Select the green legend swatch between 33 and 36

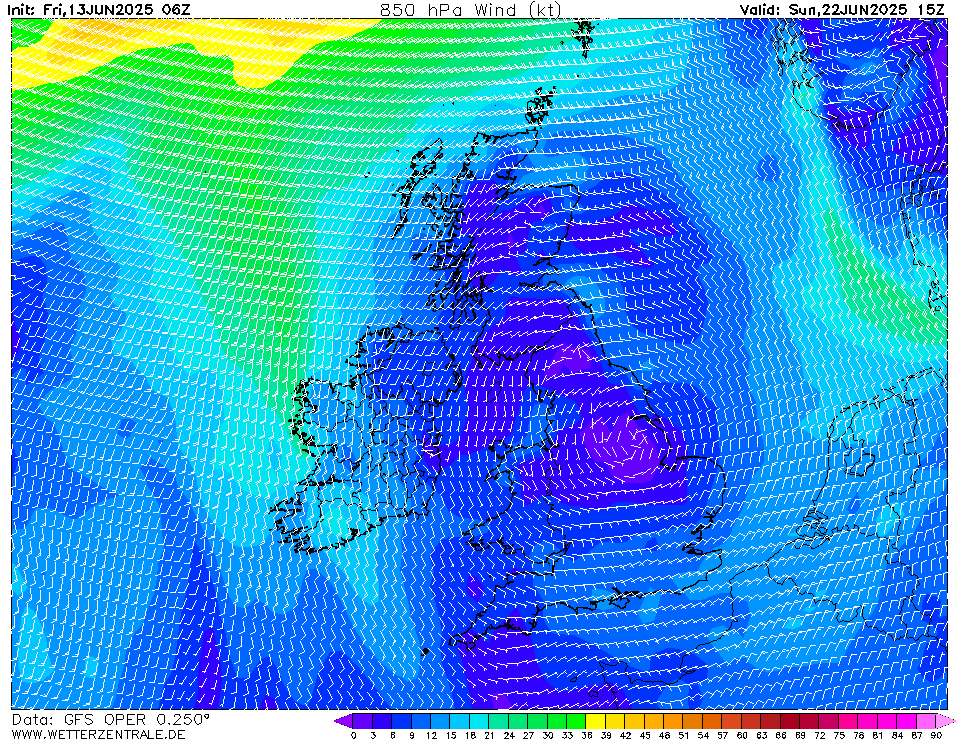tap(577, 721)
